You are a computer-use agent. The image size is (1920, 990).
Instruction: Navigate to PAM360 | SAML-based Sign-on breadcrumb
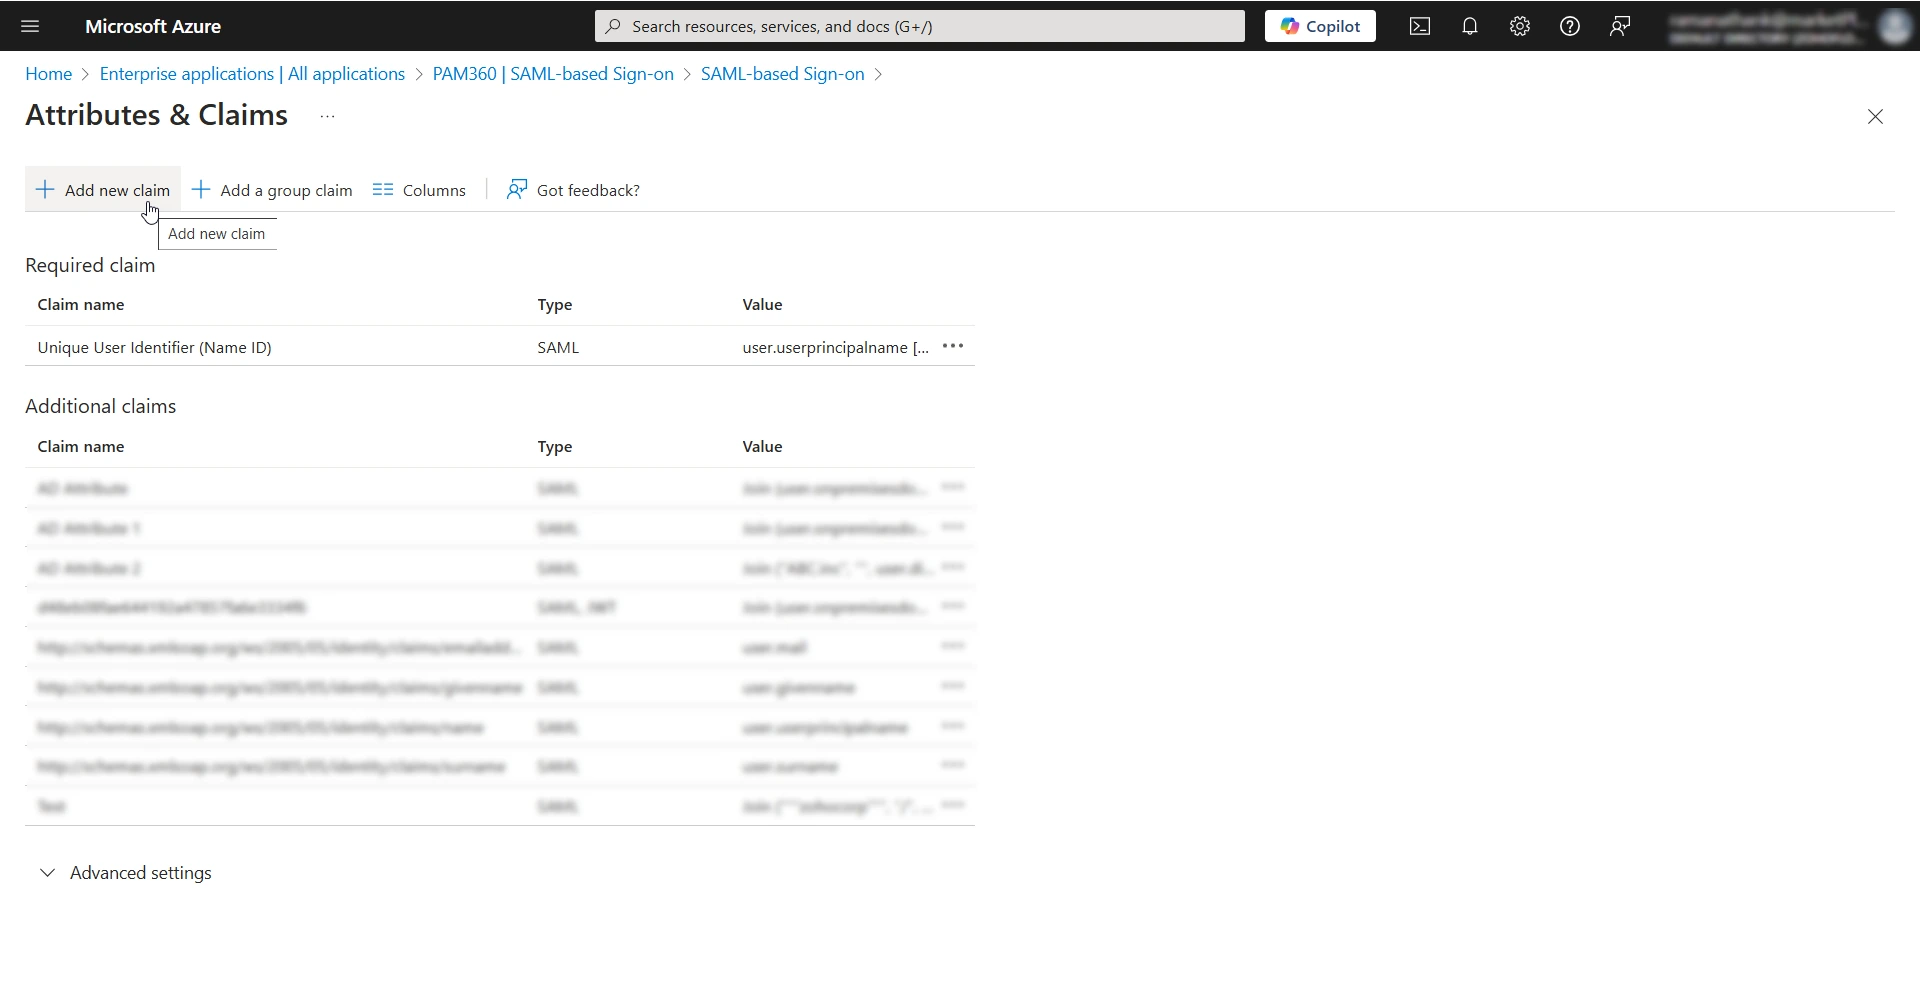553,73
